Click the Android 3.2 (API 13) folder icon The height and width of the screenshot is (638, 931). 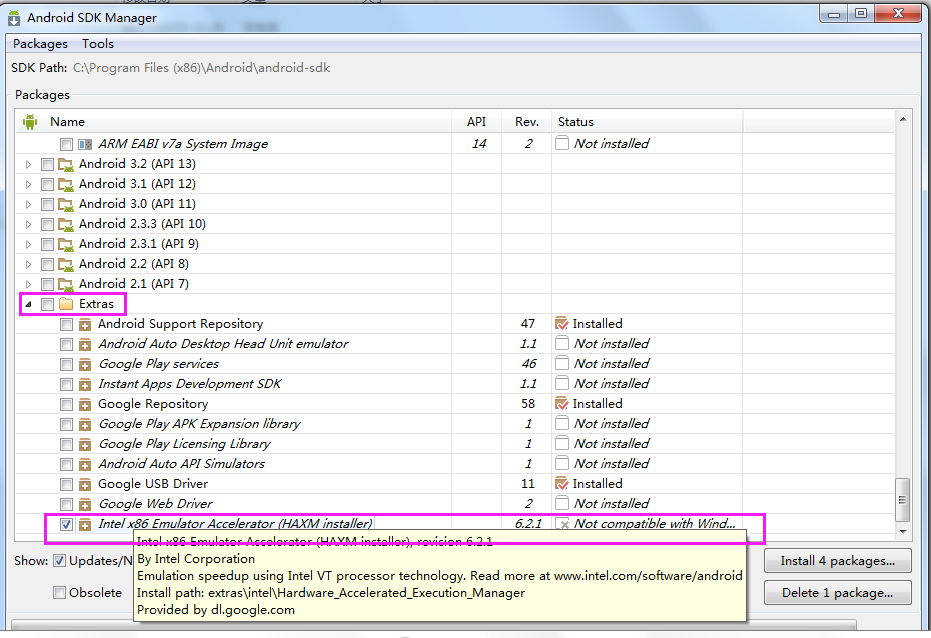pyautogui.click(x=66, y=164)
